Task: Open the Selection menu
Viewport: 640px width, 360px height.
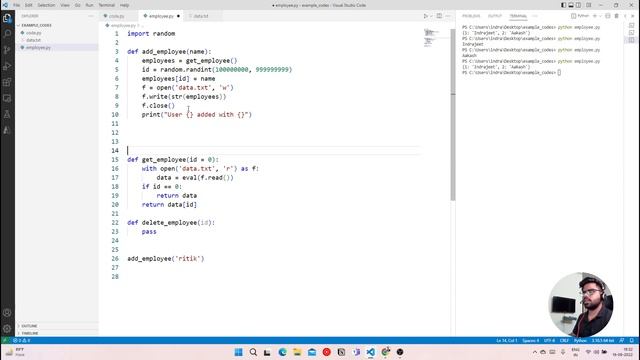Action: pos(46,5)
